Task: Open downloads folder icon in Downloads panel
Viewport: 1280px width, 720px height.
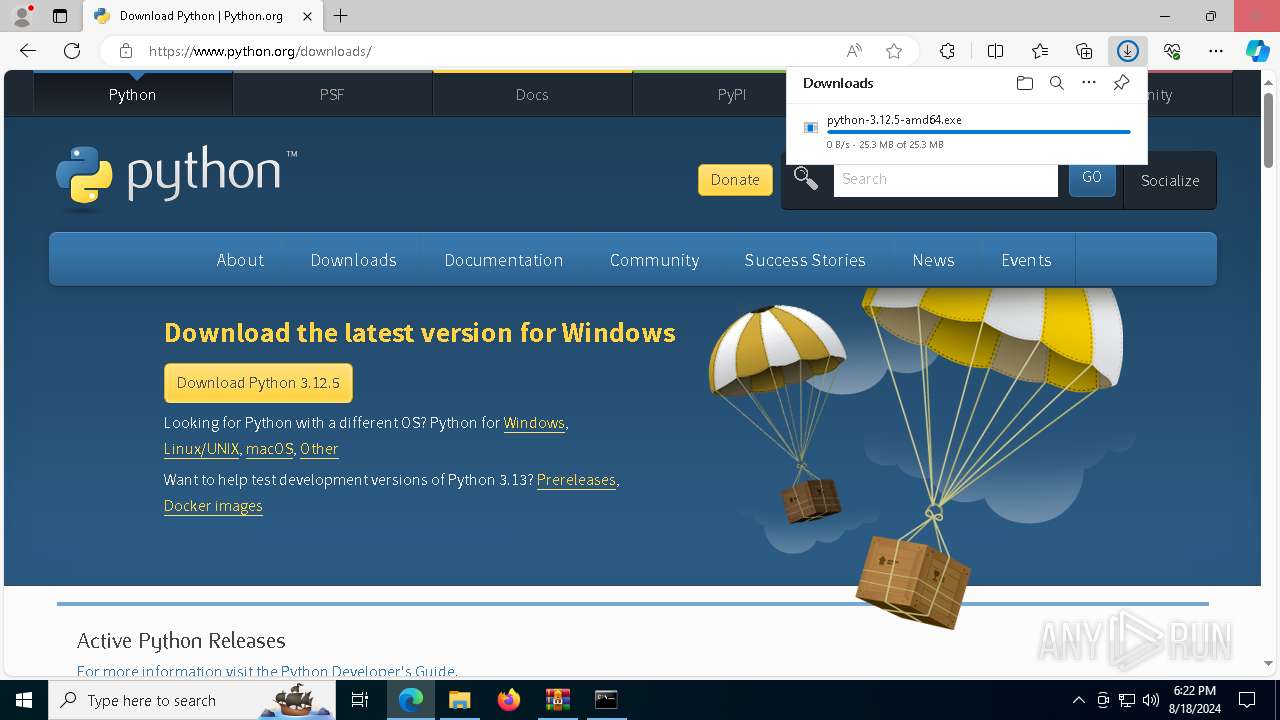Action: click(x=1024, y=83)
